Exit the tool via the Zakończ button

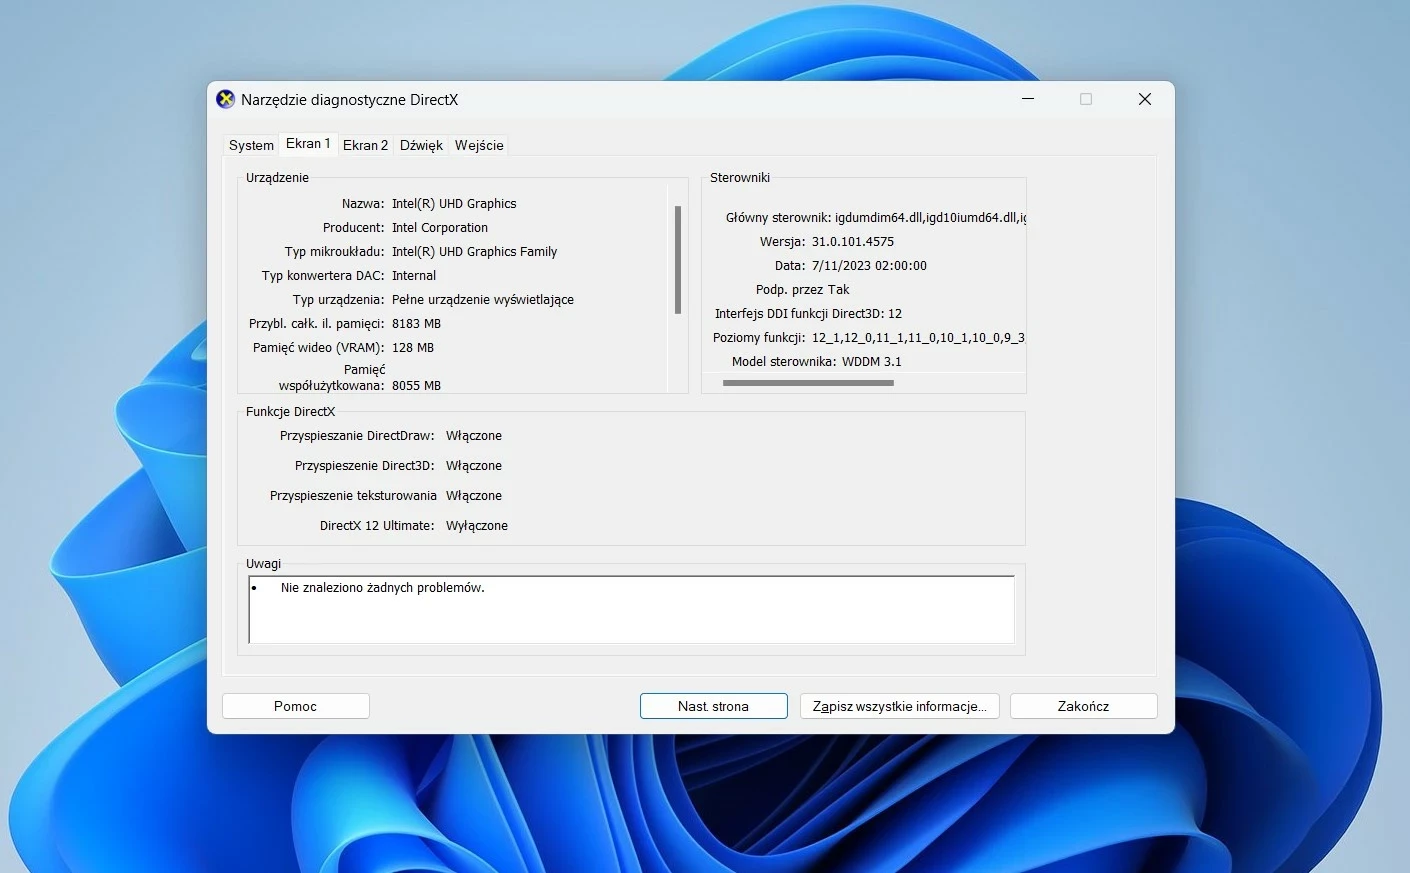(1083, 706)
